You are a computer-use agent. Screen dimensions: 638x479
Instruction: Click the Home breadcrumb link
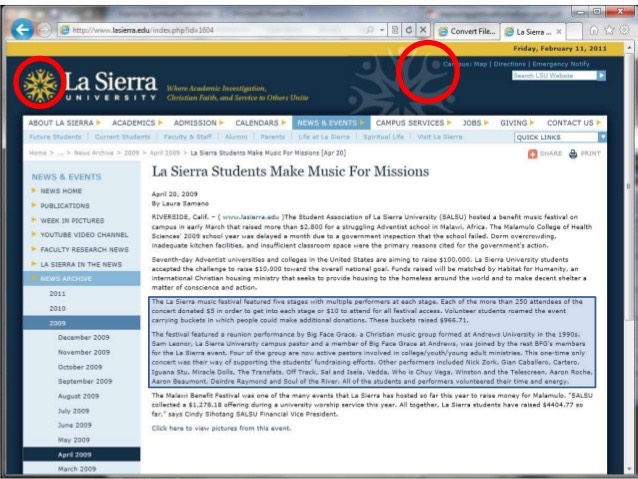pos(38,153)
